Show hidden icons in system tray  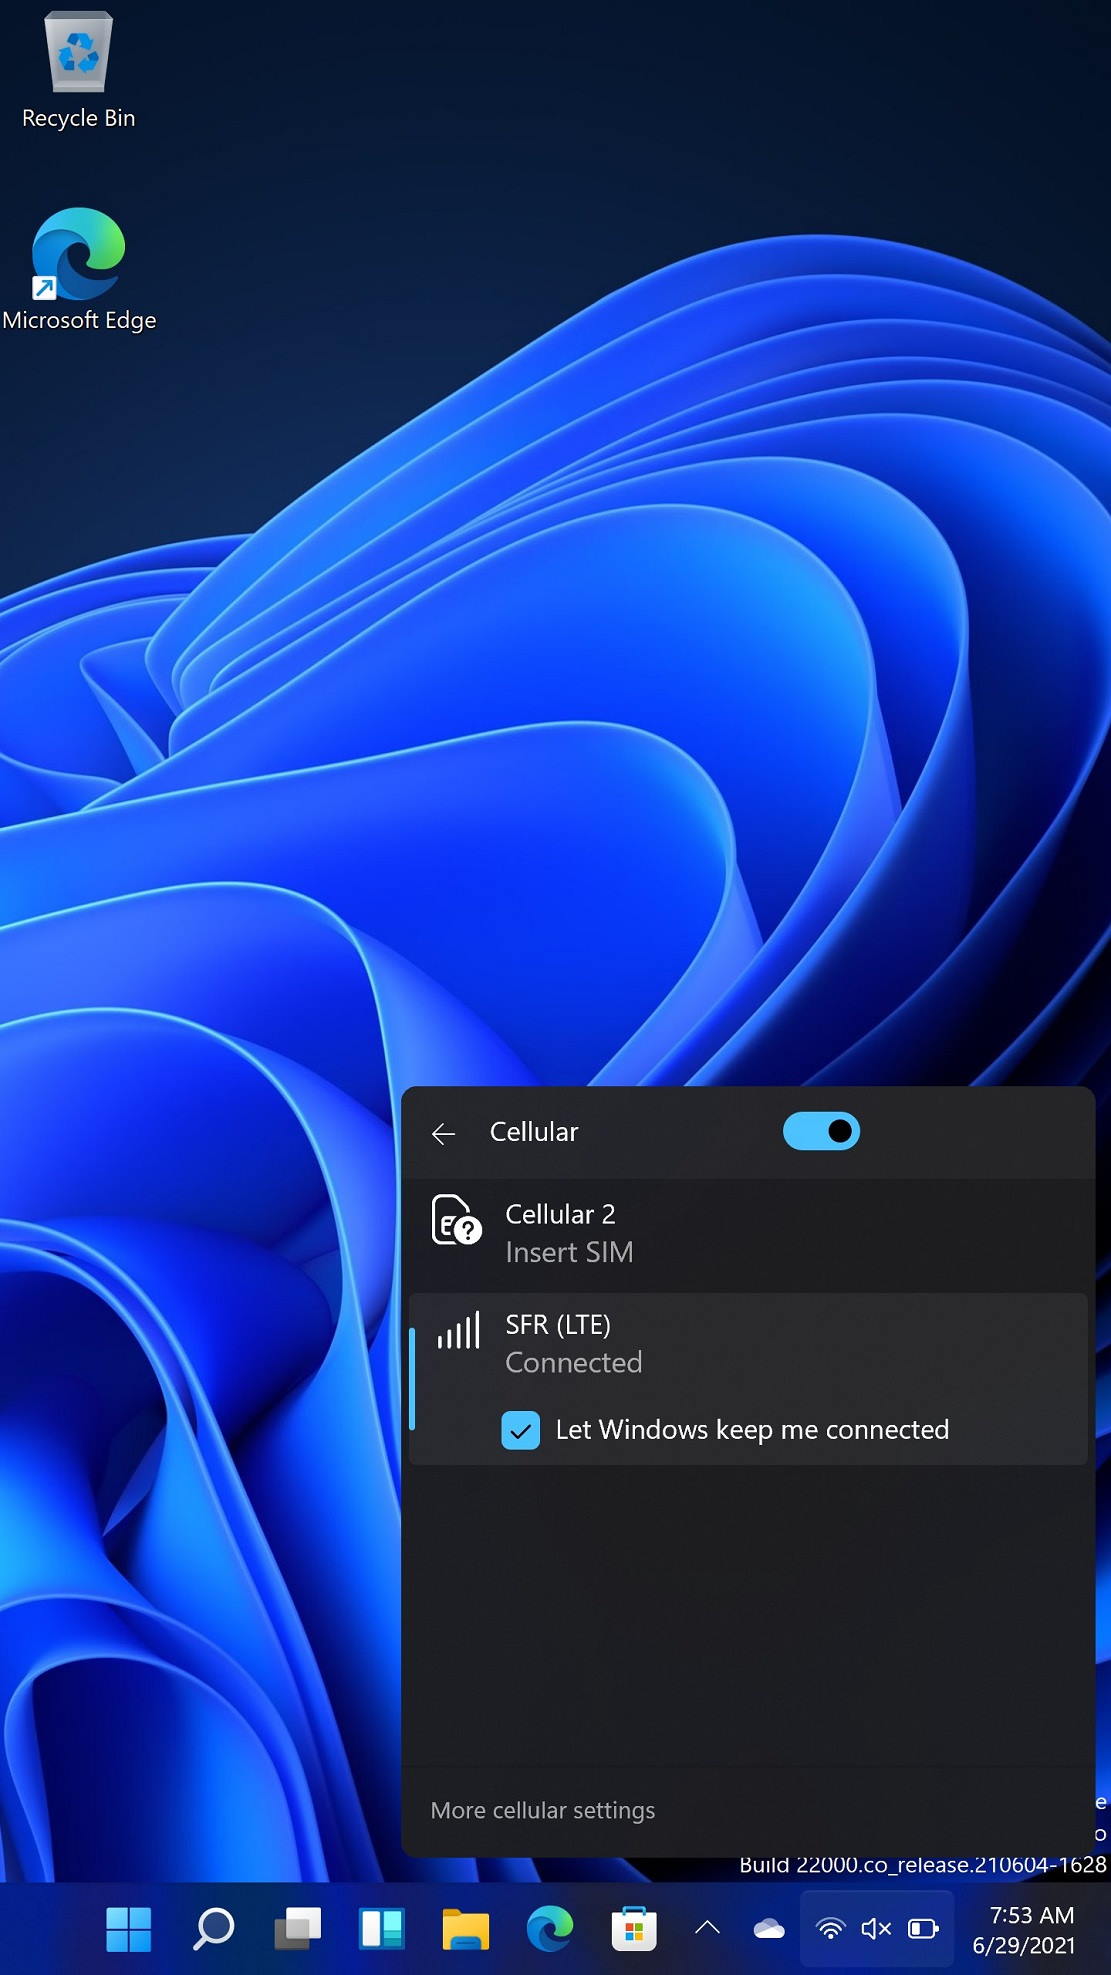click(707, 1928)
